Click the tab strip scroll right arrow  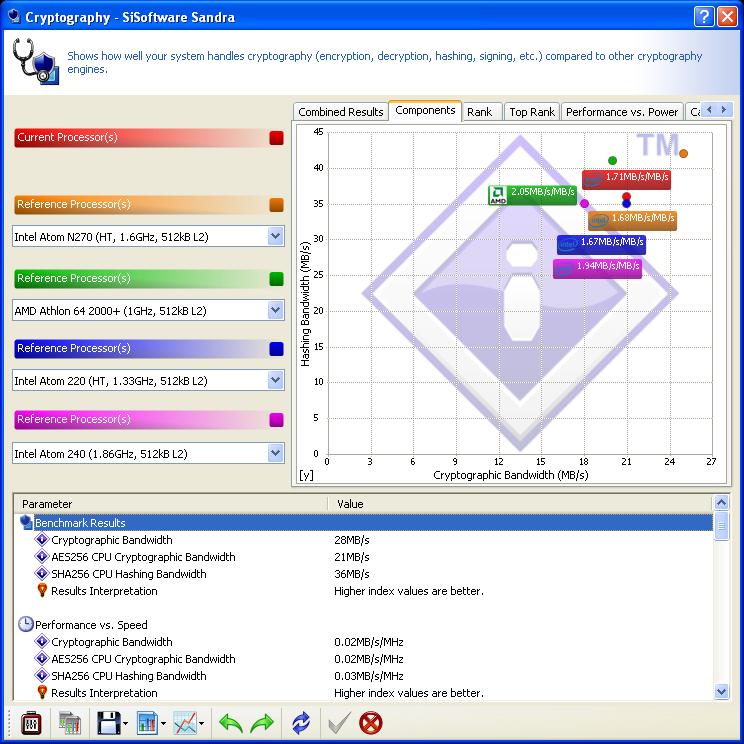point(724,110)
